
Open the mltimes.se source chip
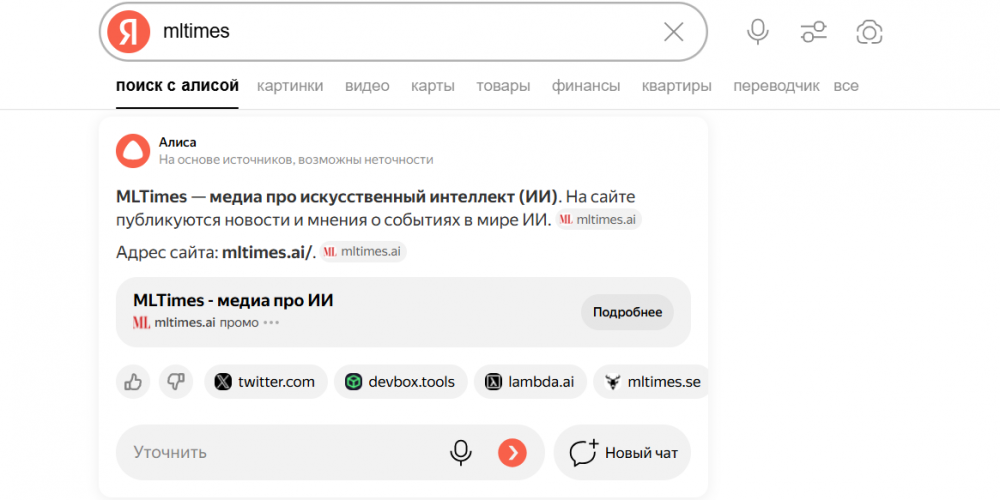click(651, 382)
